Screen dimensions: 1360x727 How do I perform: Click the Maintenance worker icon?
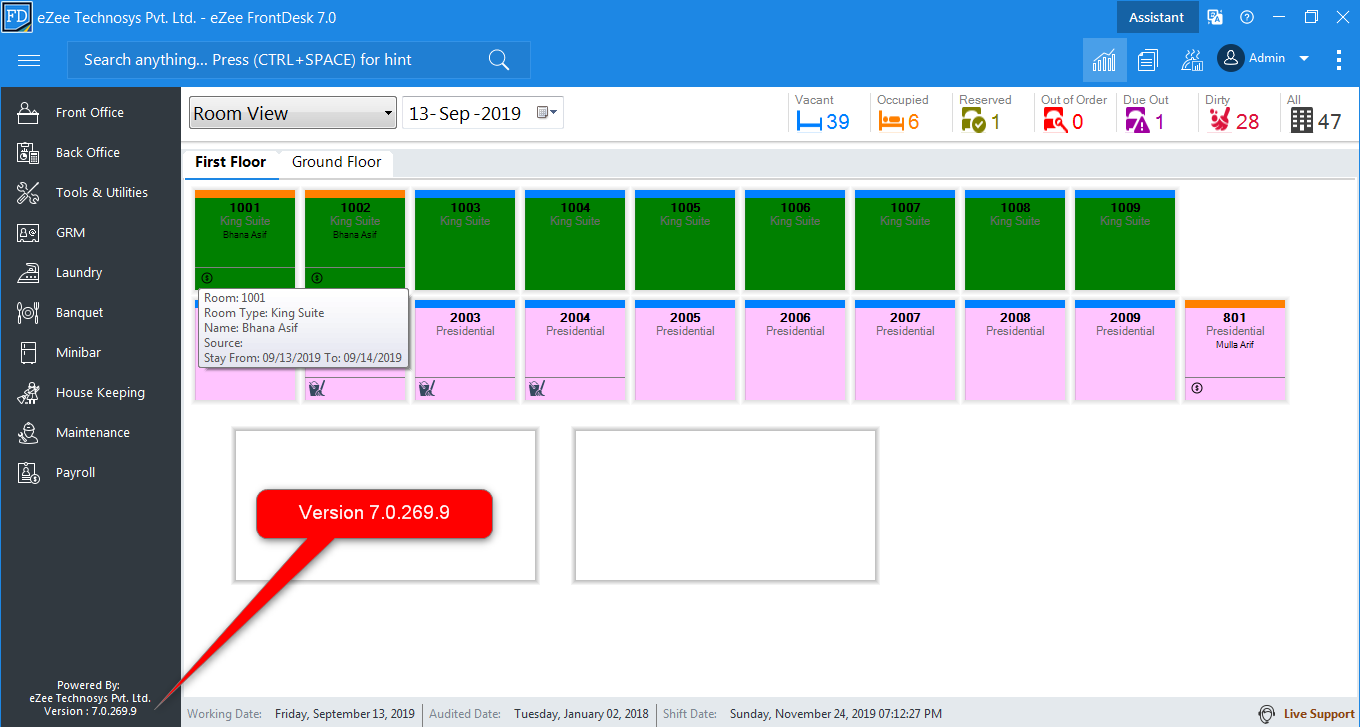click(x=28, y=433)
